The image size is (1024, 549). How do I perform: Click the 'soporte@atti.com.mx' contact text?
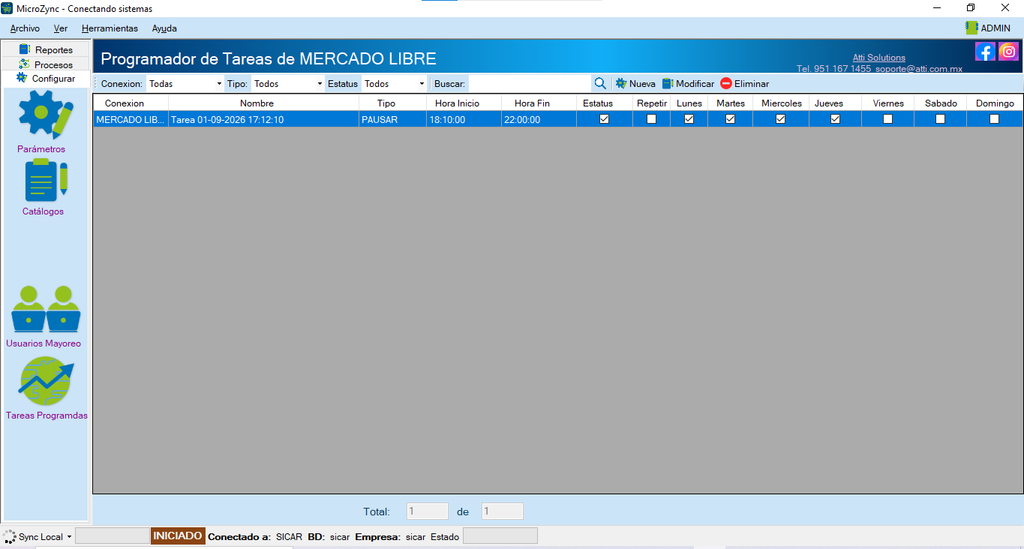[919, 69]
